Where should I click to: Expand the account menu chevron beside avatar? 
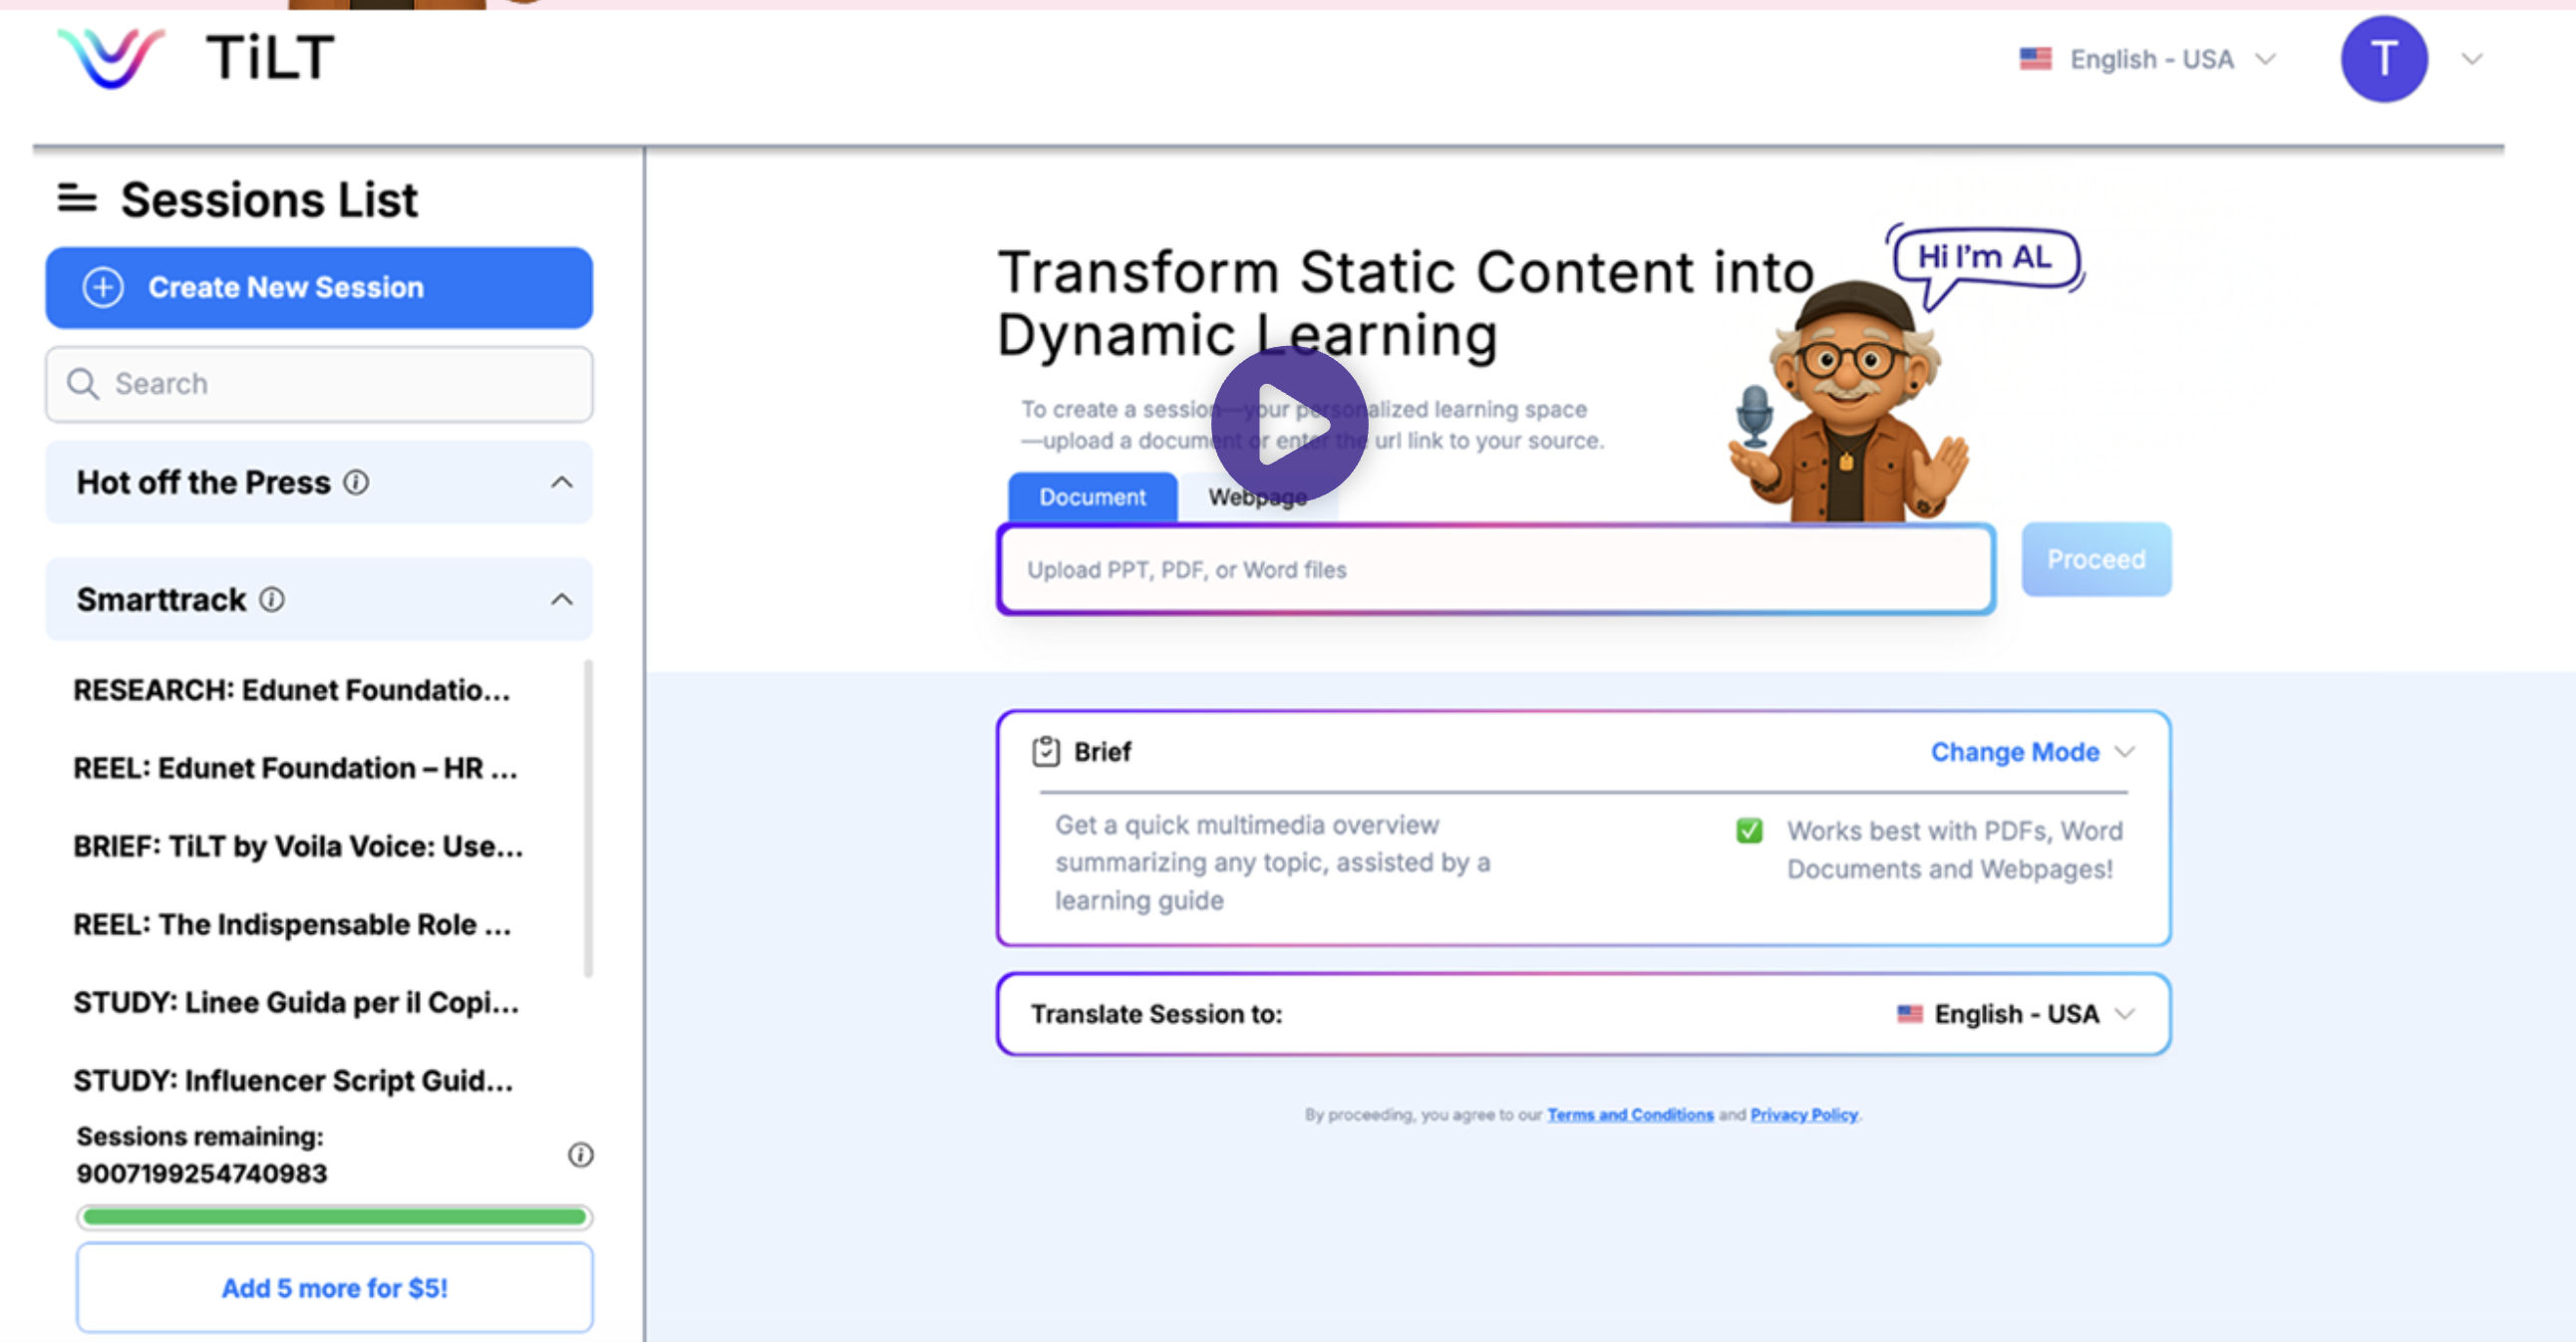tap(2472, 59)
